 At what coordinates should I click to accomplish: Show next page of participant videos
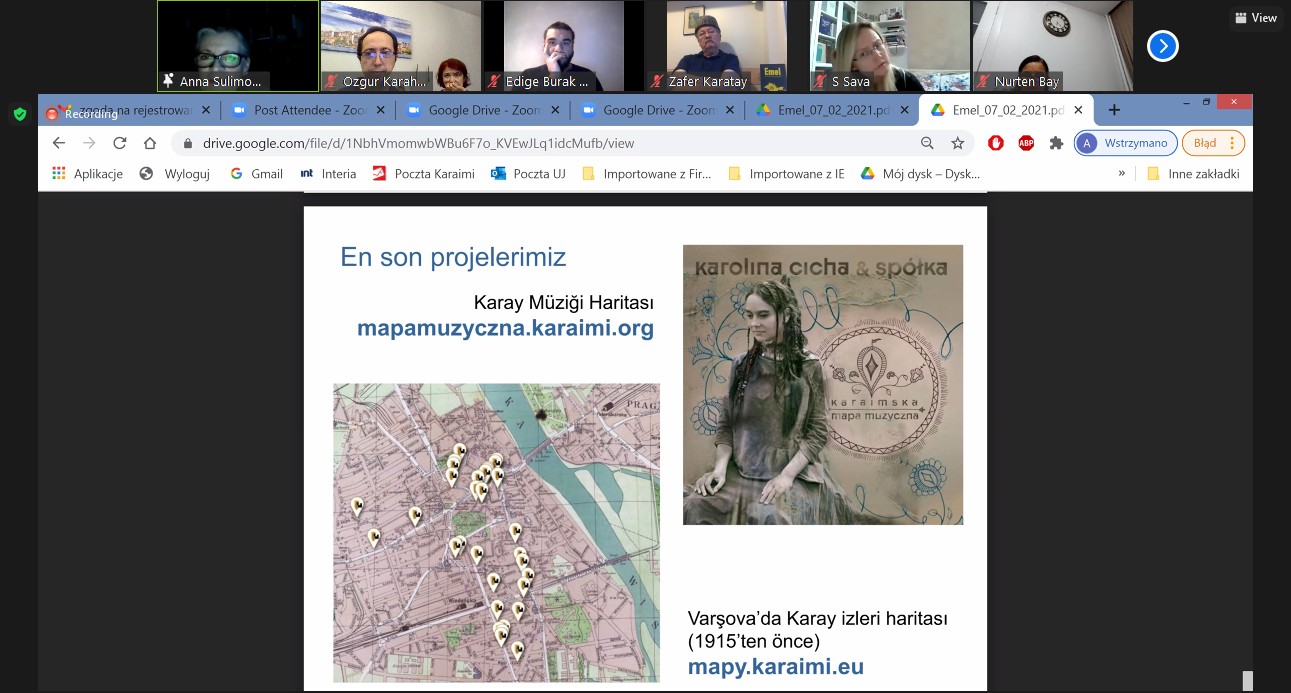tap(1162, 46)
